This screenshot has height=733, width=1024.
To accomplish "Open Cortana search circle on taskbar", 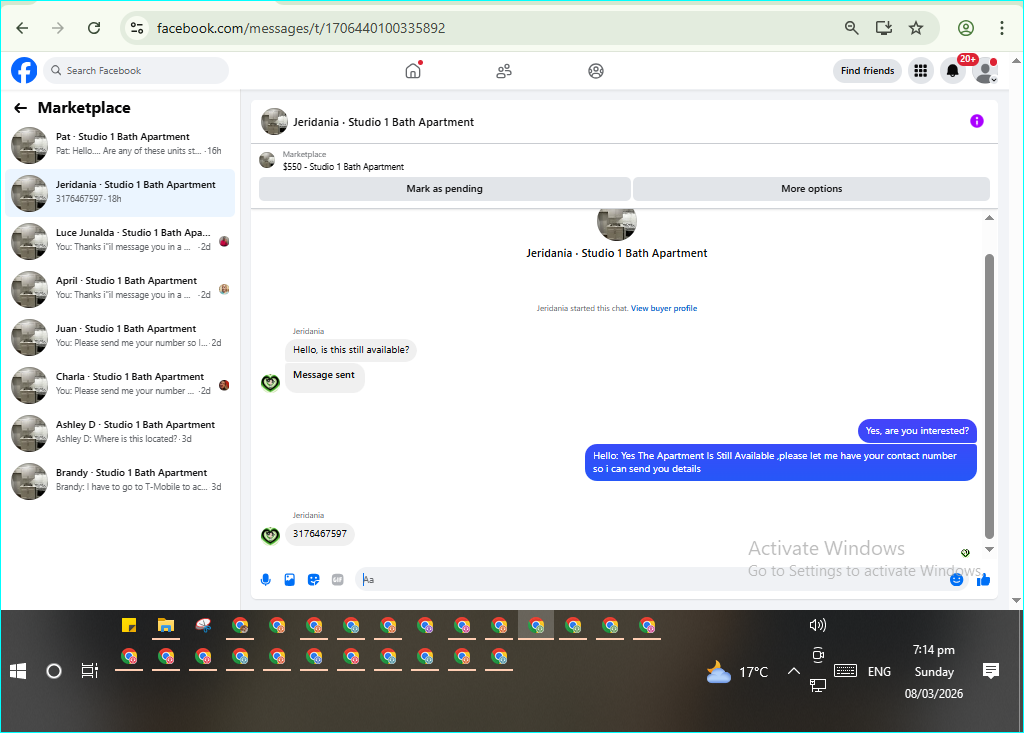I will pyautogui.click(x=54, y=671).
